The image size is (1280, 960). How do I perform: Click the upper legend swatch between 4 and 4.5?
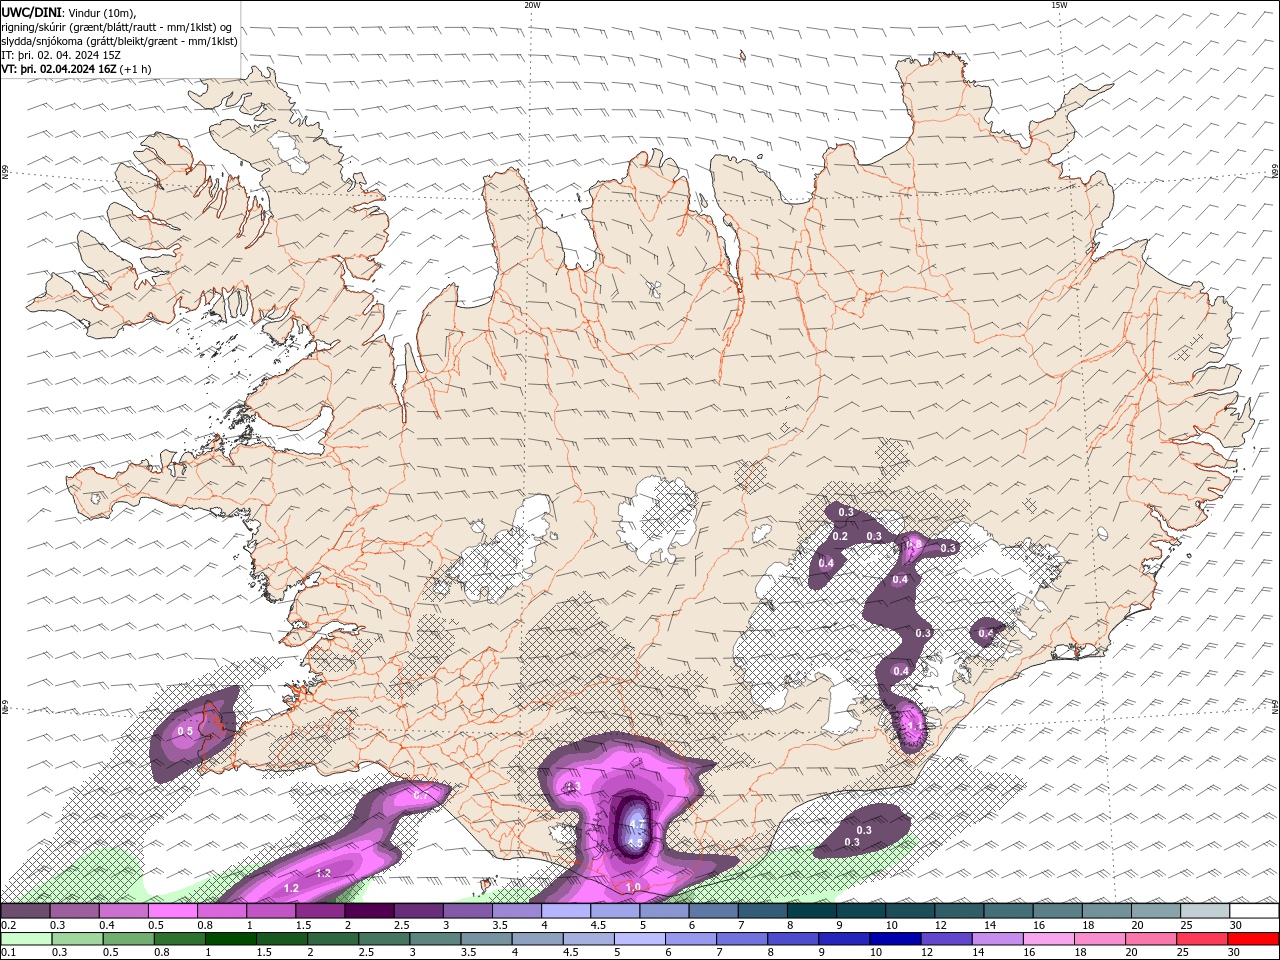click(566, 911)
